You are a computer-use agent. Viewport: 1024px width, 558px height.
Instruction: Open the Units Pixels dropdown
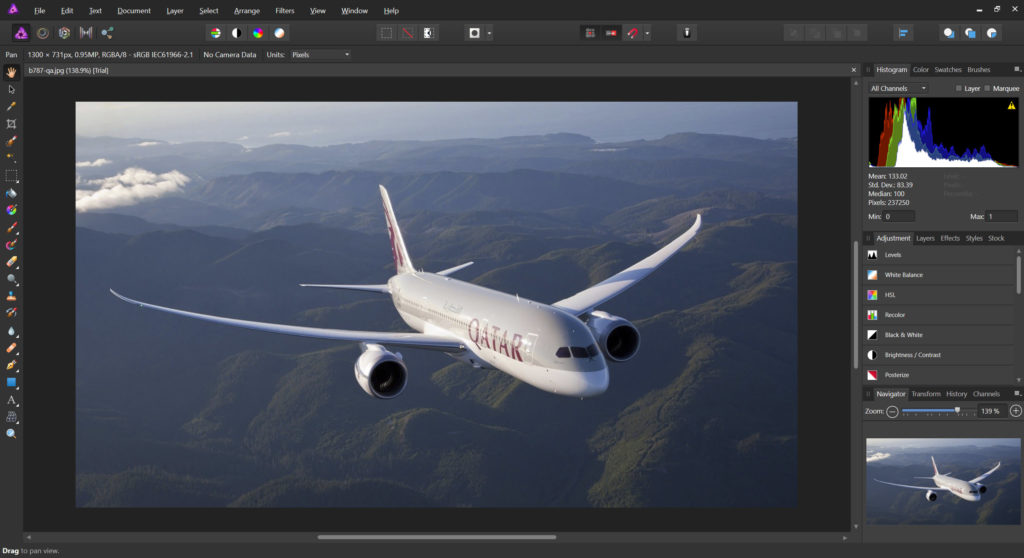[320, 55]
